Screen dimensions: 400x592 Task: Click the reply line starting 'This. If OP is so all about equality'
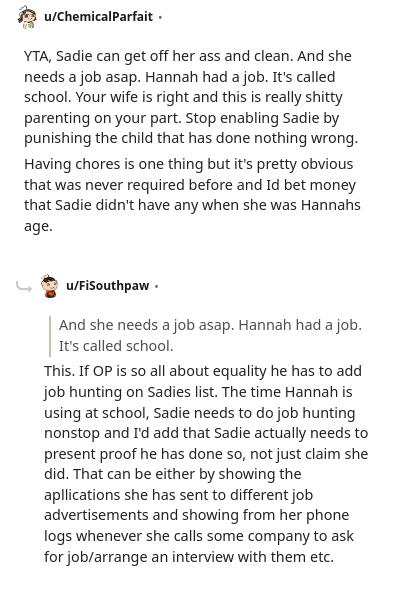pos(203,371)
